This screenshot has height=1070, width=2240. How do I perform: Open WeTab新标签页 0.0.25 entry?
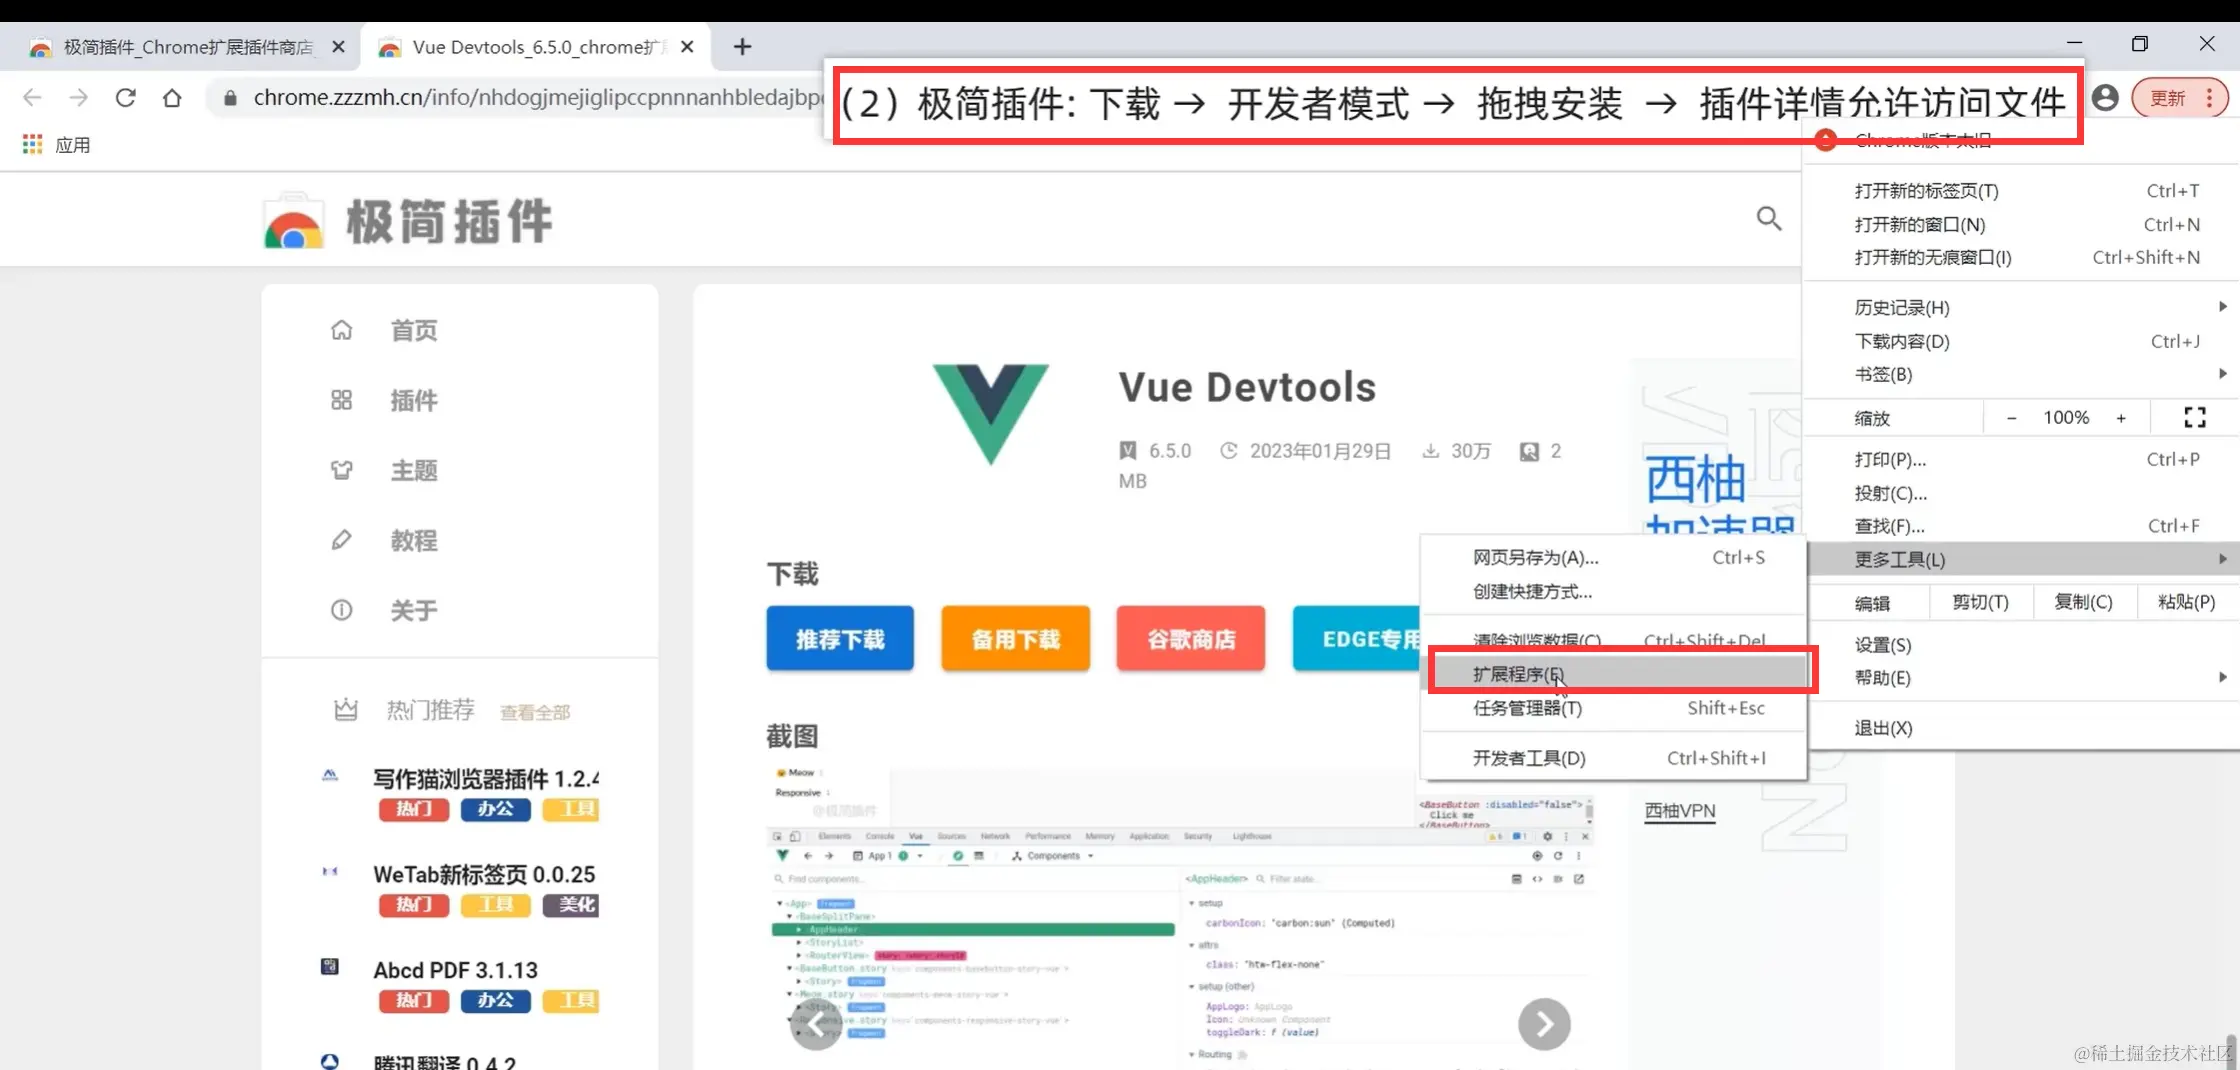pos(484,874)
